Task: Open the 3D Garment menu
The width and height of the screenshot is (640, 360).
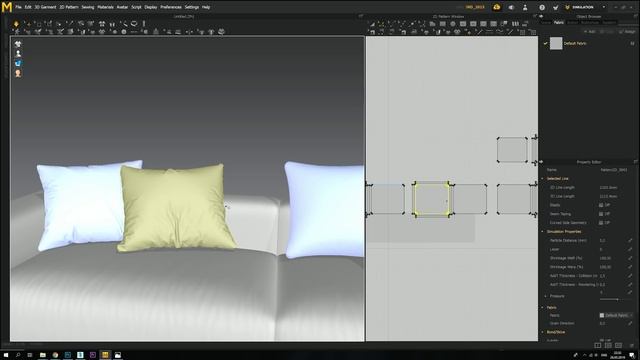Action: (x=45, y=7)
